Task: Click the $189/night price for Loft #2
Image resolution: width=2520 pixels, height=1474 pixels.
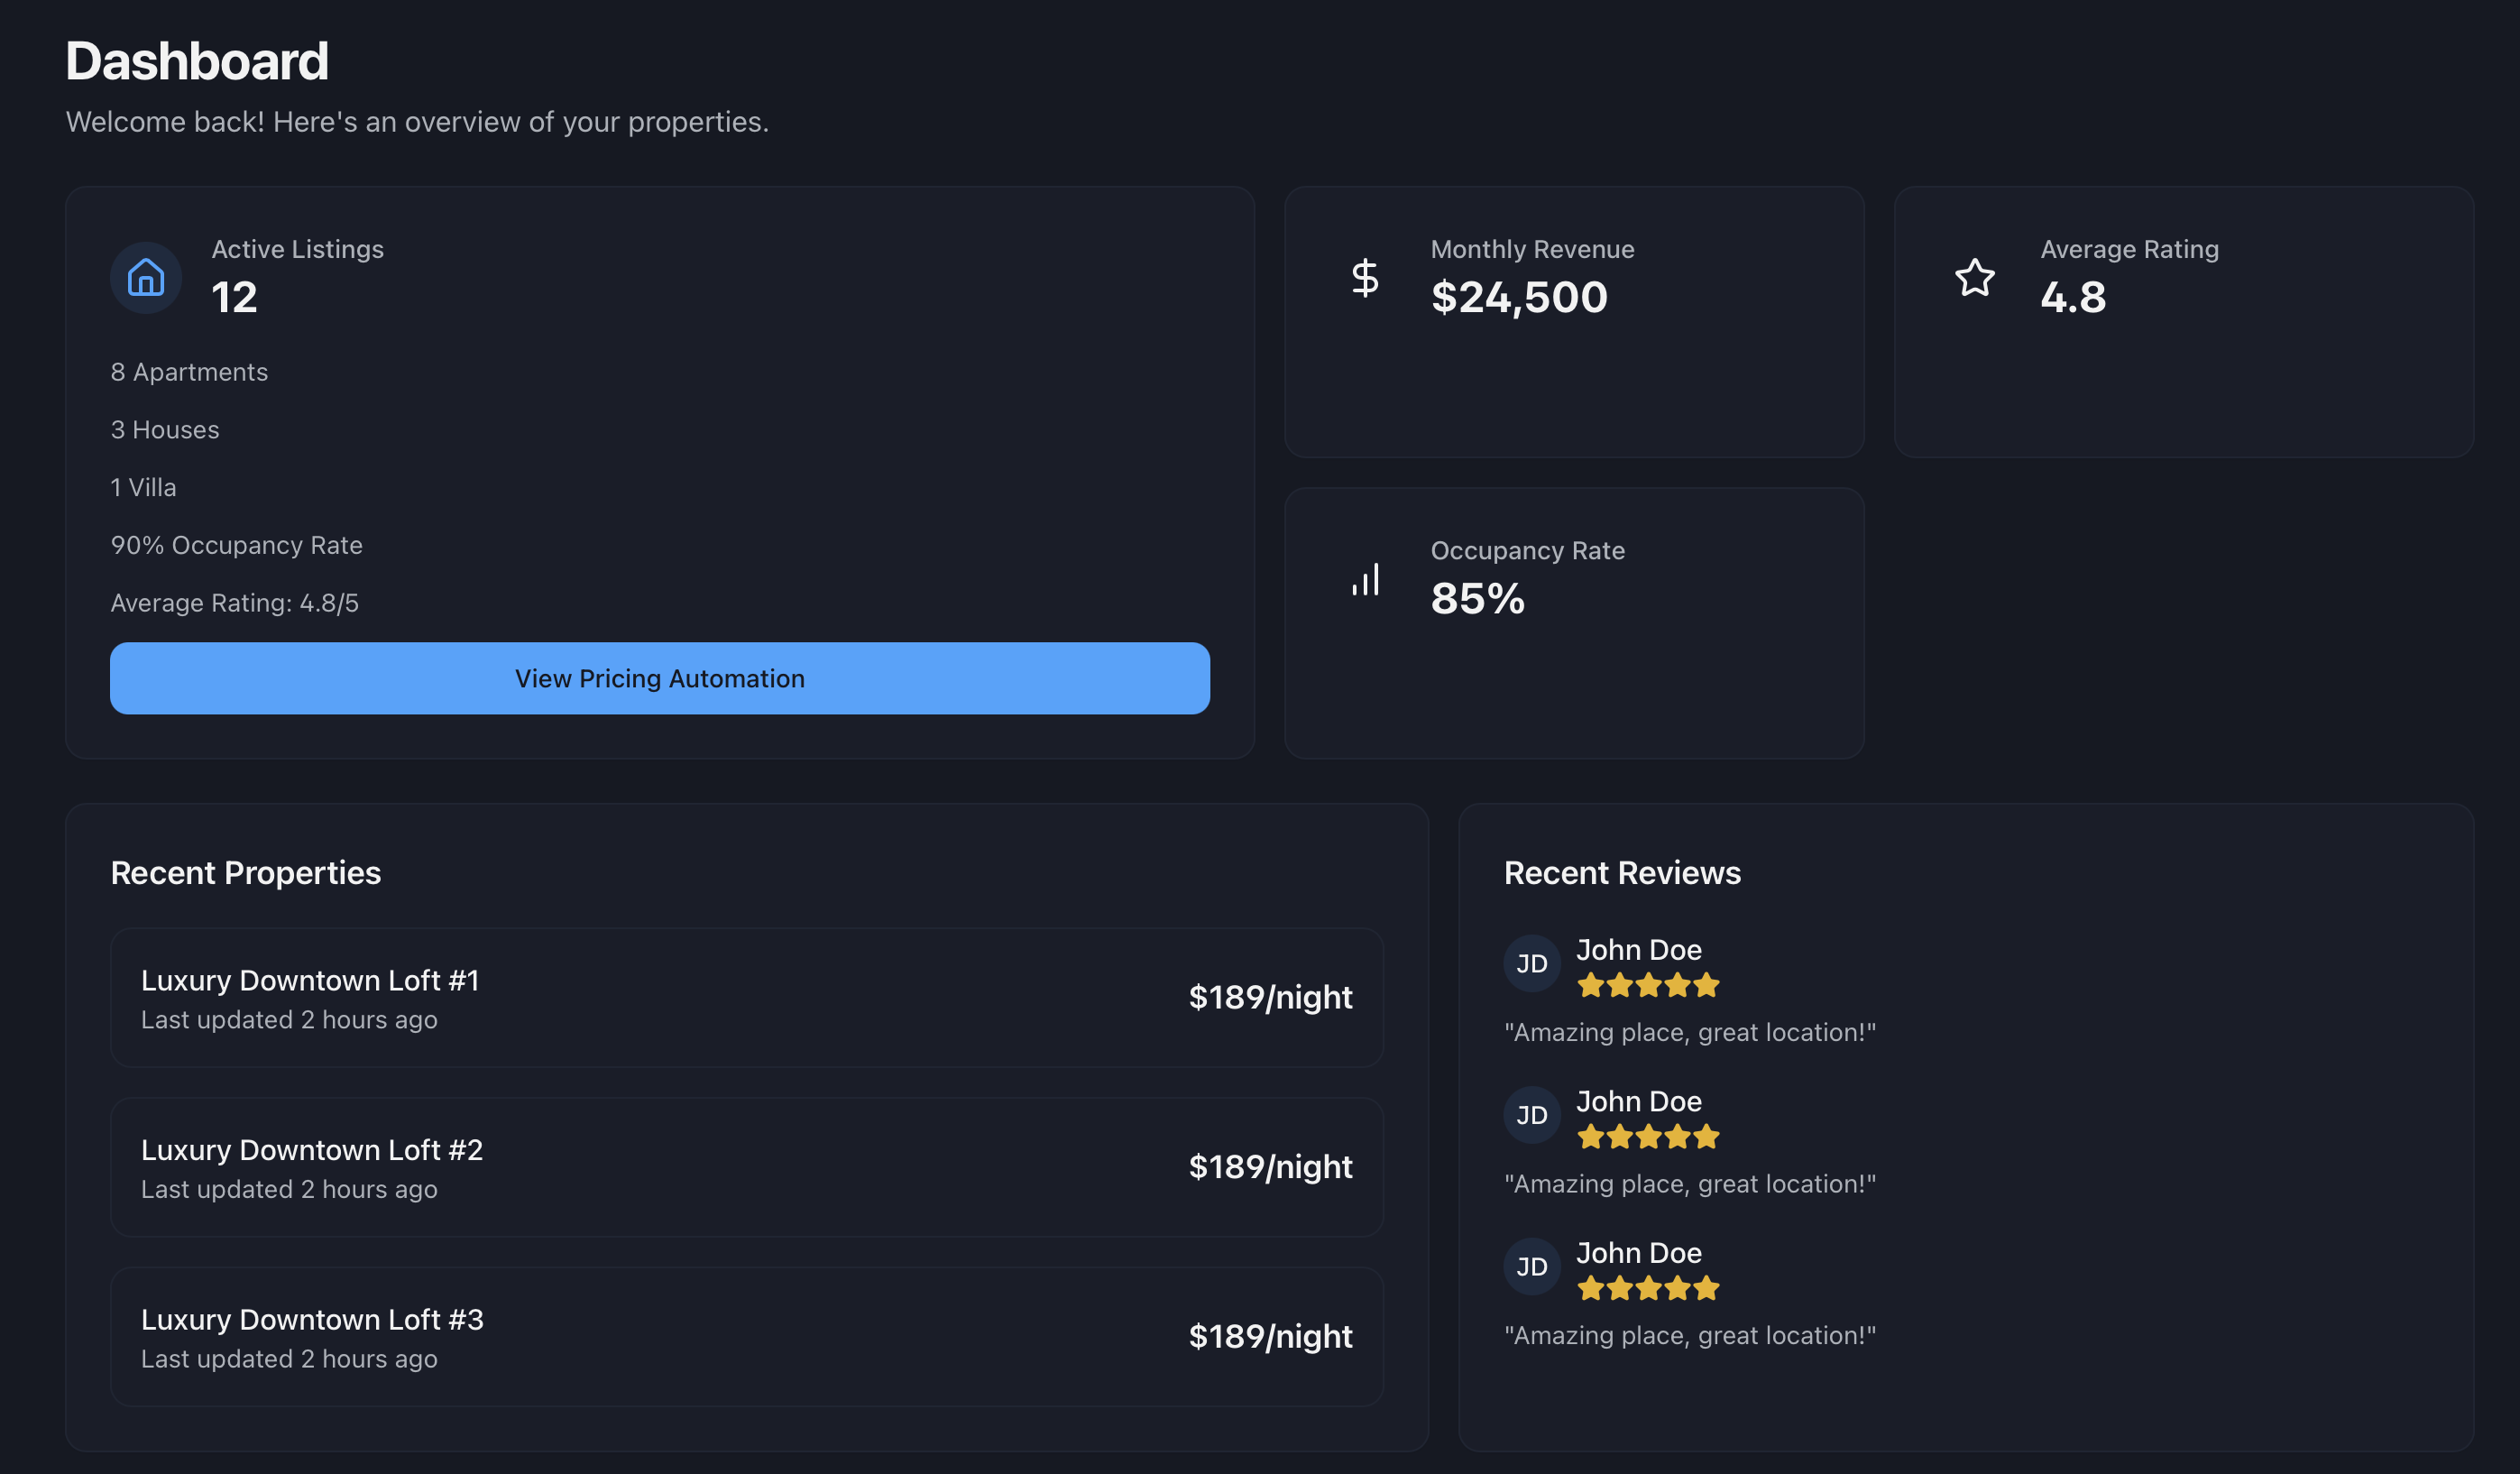Action: click(x=1269, y=1167)
